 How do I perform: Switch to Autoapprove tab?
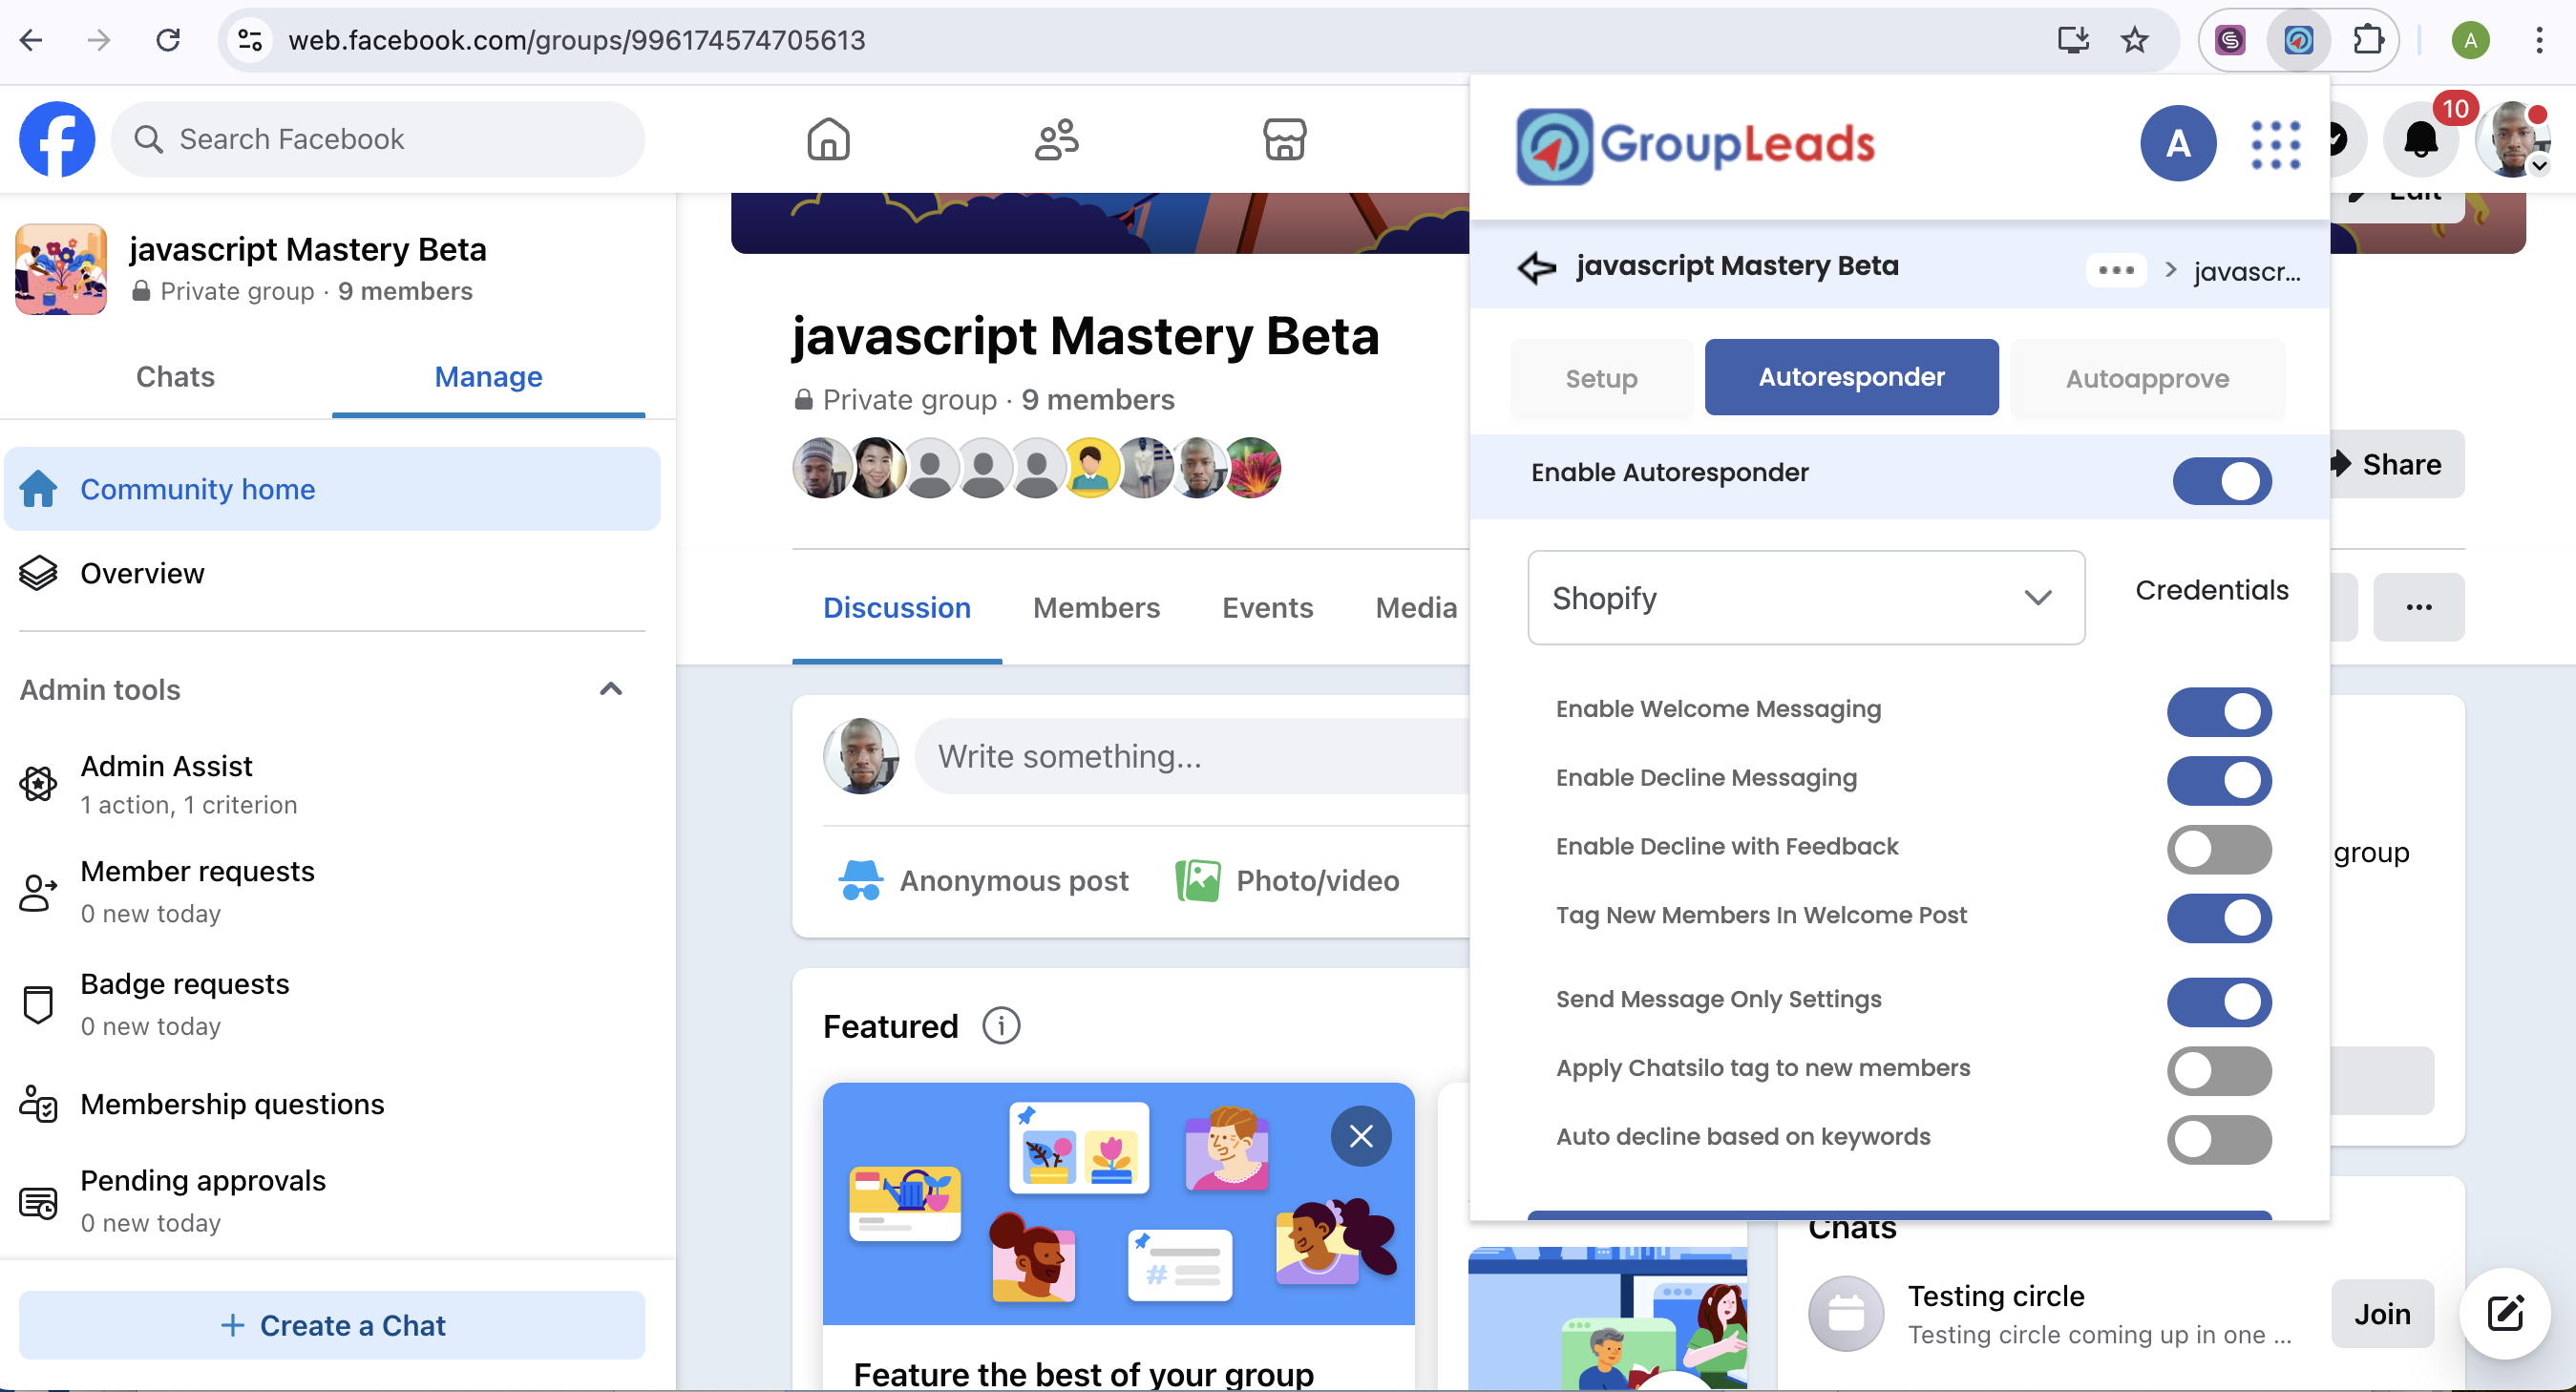pyautogui.click(x=2146, y=378)
